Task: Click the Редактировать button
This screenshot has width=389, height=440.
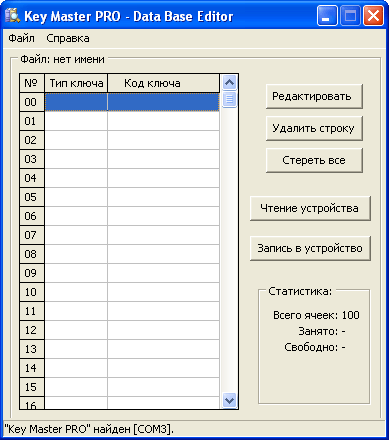Action: click(x=314, y=96)
